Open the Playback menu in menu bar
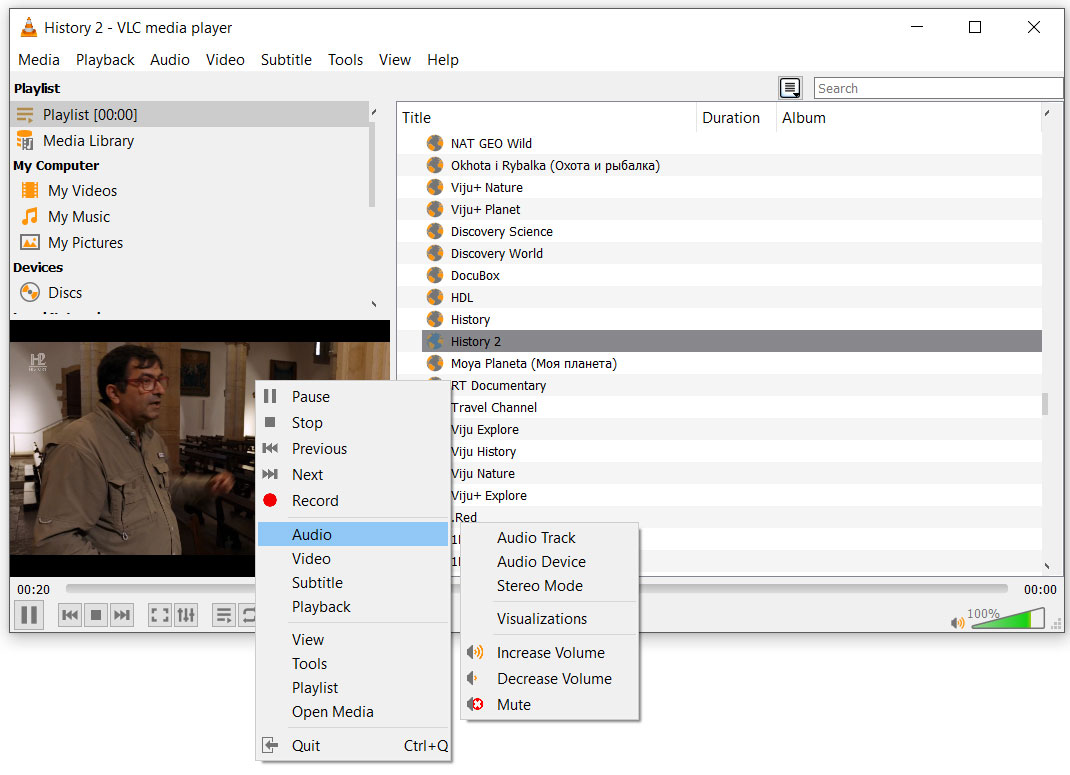 (105, 59)
